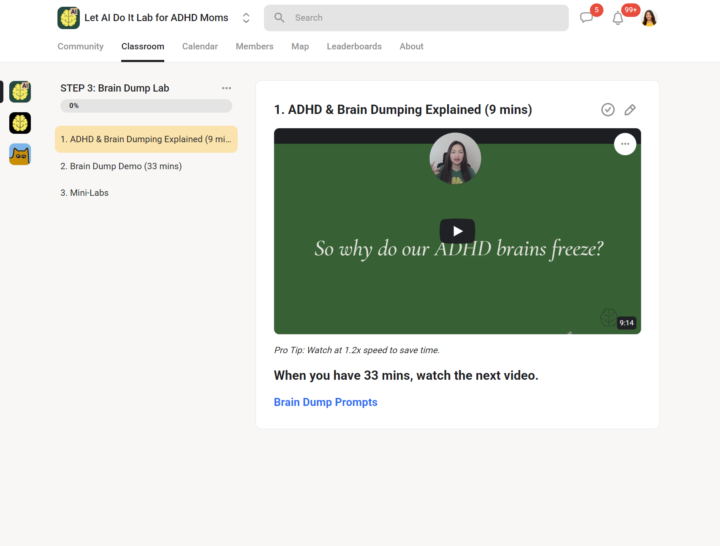720x546 pixels.
Task: Click the 0% course progress bar
Action: tap(146, 106)
